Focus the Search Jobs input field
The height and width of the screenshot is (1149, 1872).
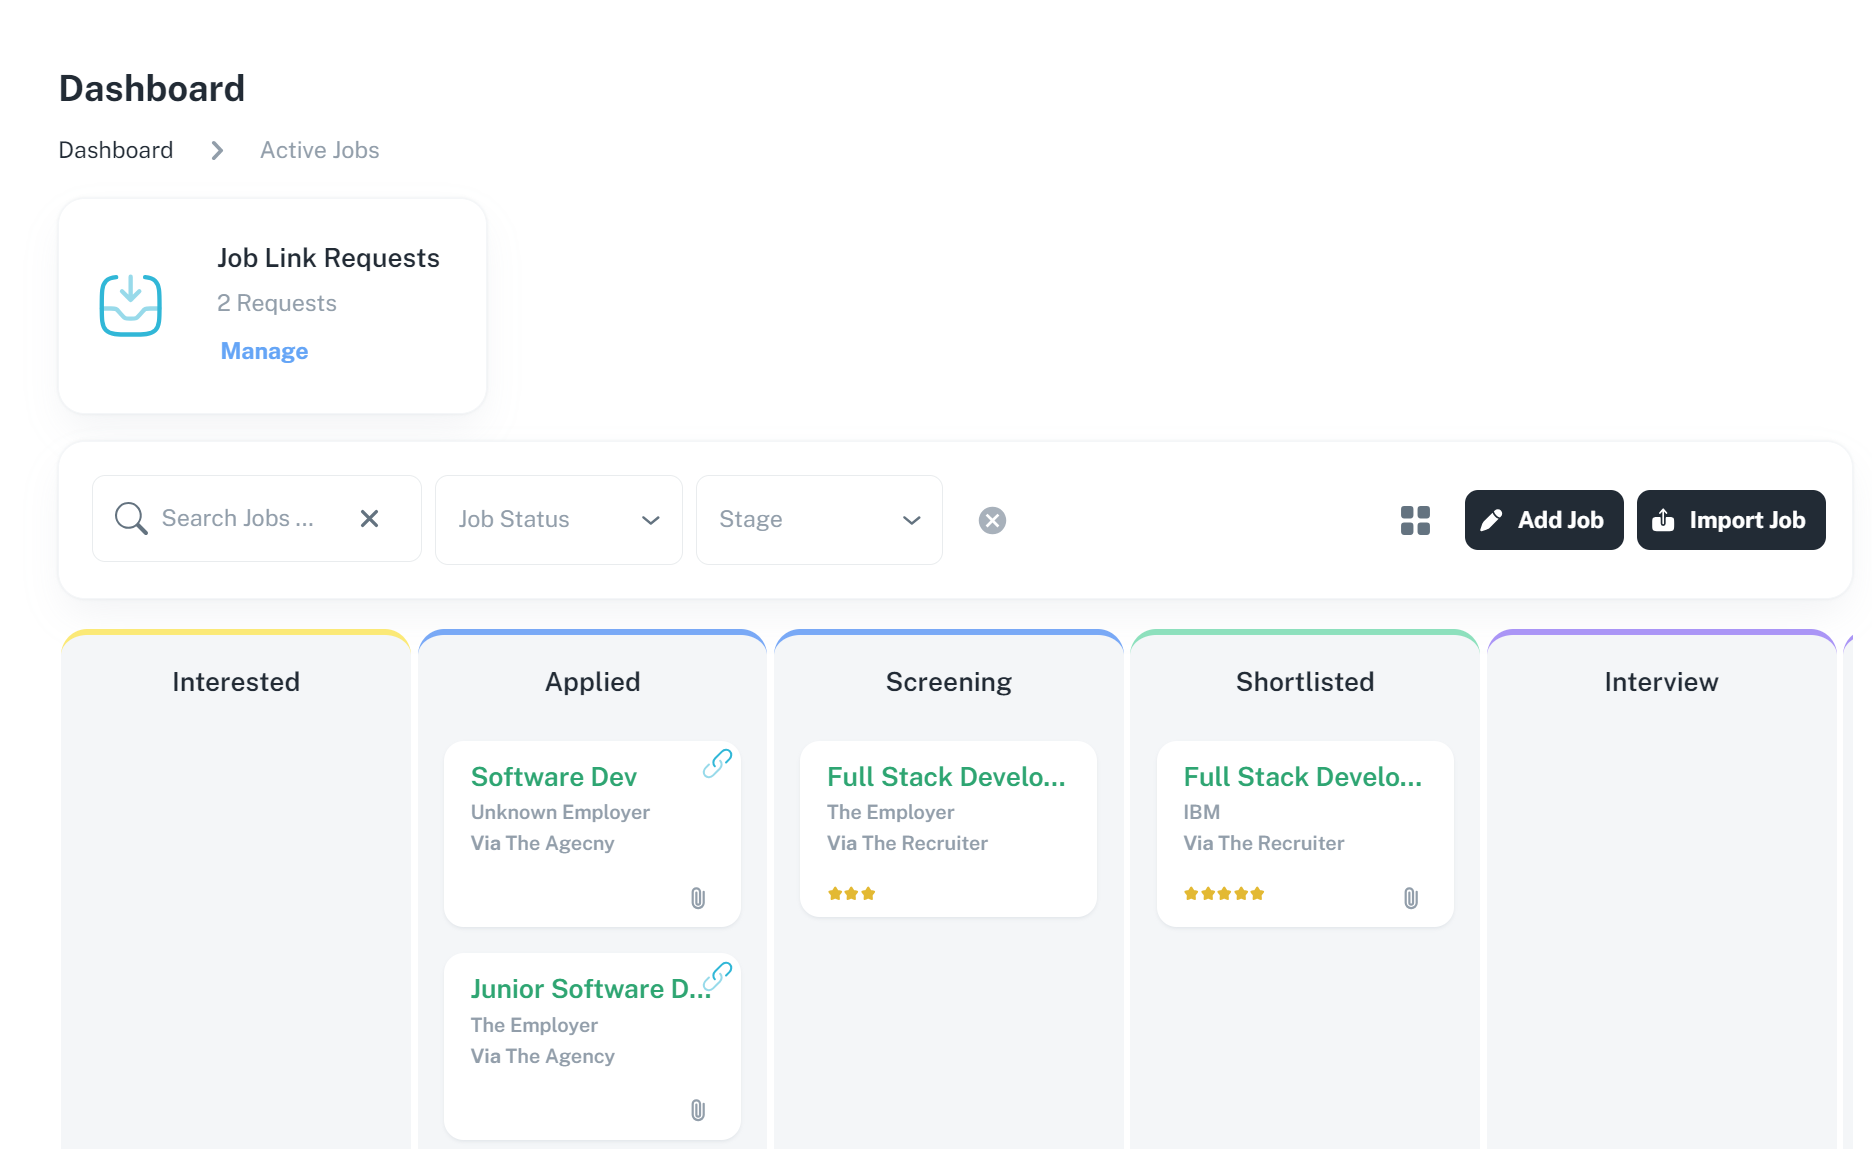240,519
